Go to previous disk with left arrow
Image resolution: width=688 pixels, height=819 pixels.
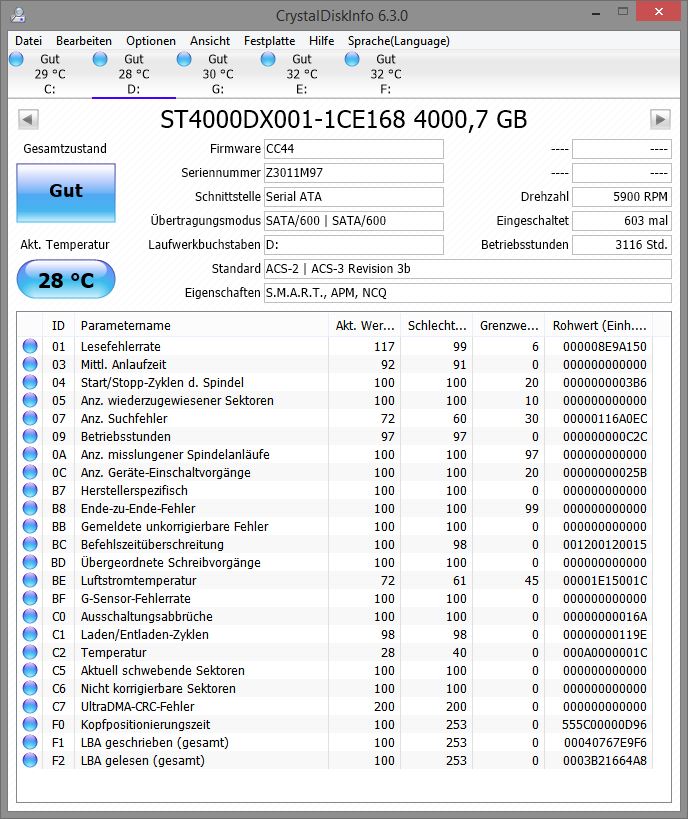point(28,120)
